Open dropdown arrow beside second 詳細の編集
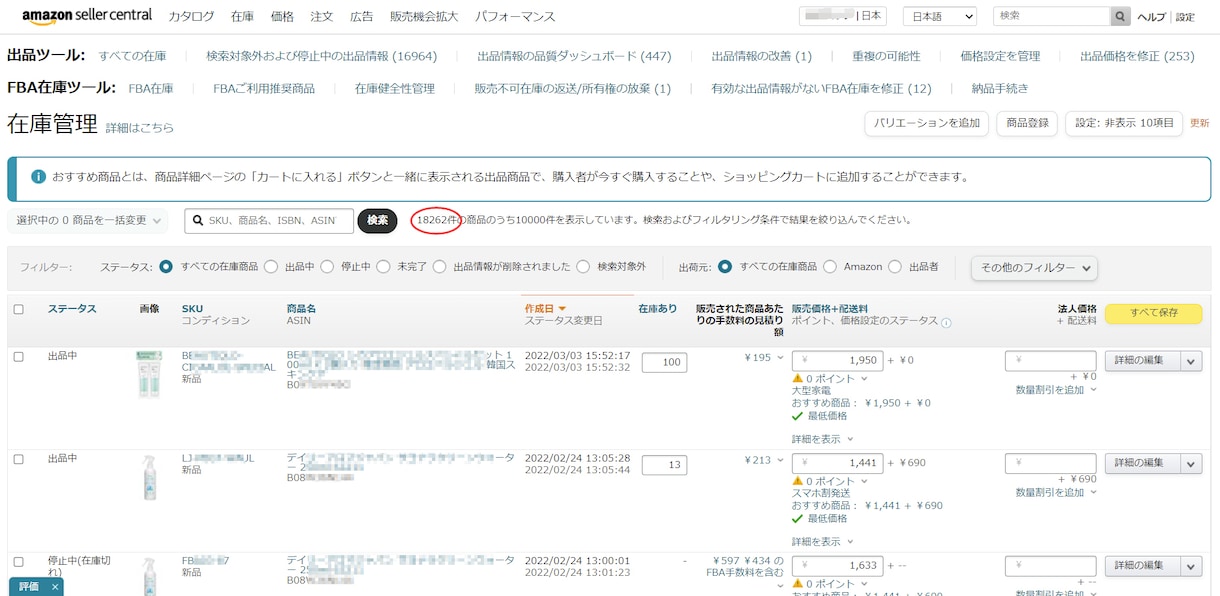1220x596 pixels. [x=1191, y=463]
